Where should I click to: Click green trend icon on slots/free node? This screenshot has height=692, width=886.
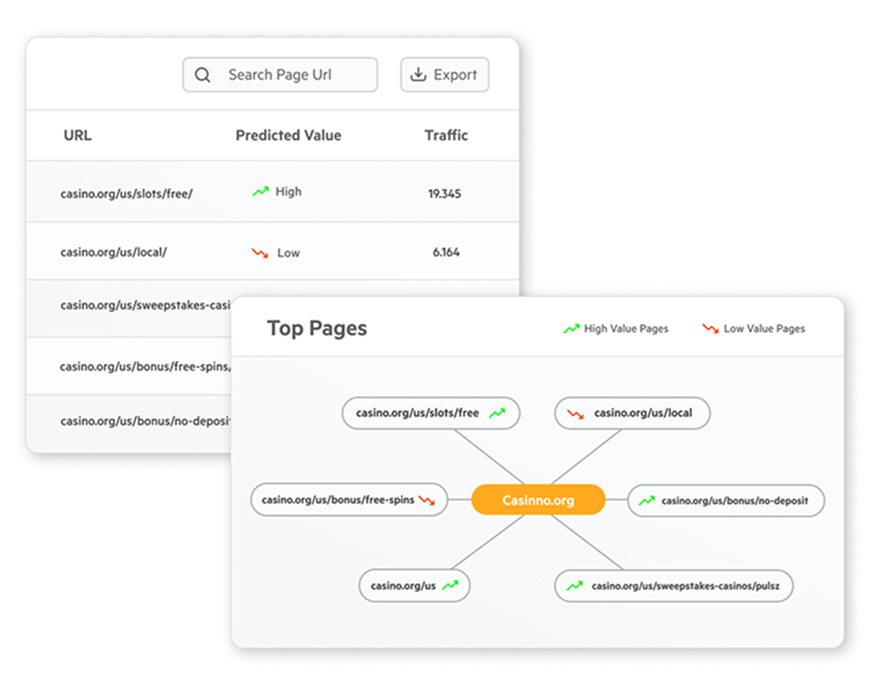click(x=497, y=414)
